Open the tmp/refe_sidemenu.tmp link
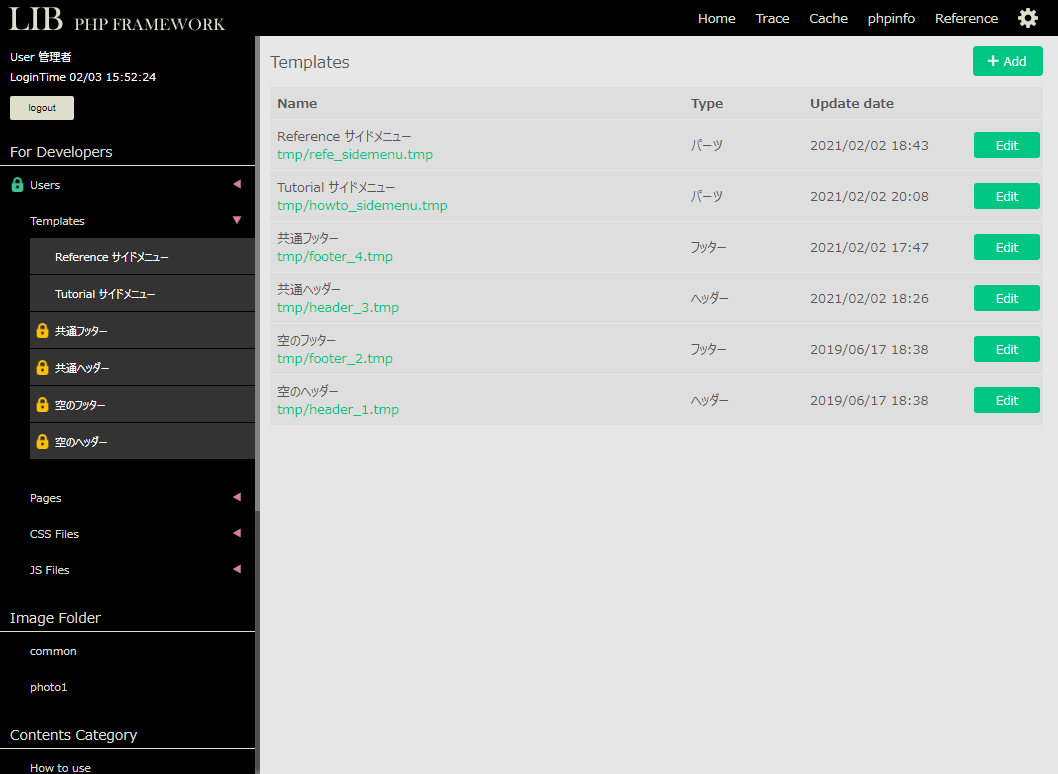The image size is (1058, 774). [355, 155]
